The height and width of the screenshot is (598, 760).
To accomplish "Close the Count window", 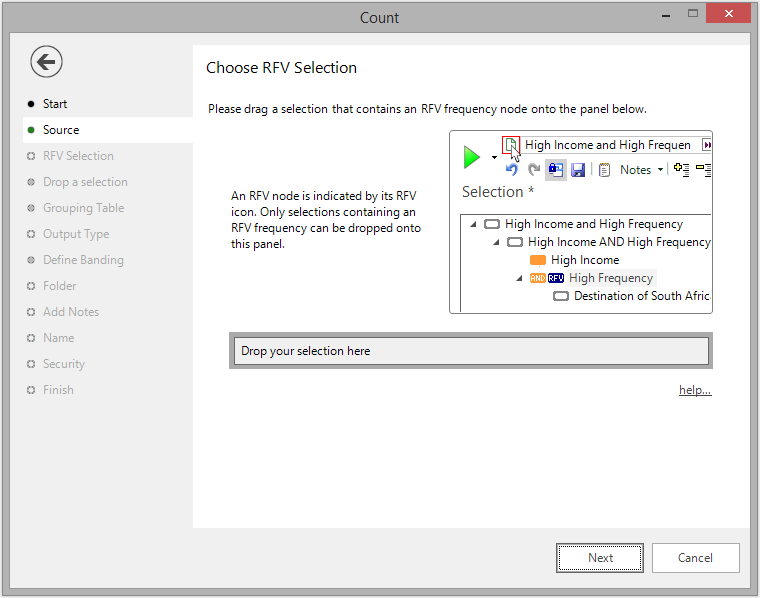I will [x=728, y=14].
